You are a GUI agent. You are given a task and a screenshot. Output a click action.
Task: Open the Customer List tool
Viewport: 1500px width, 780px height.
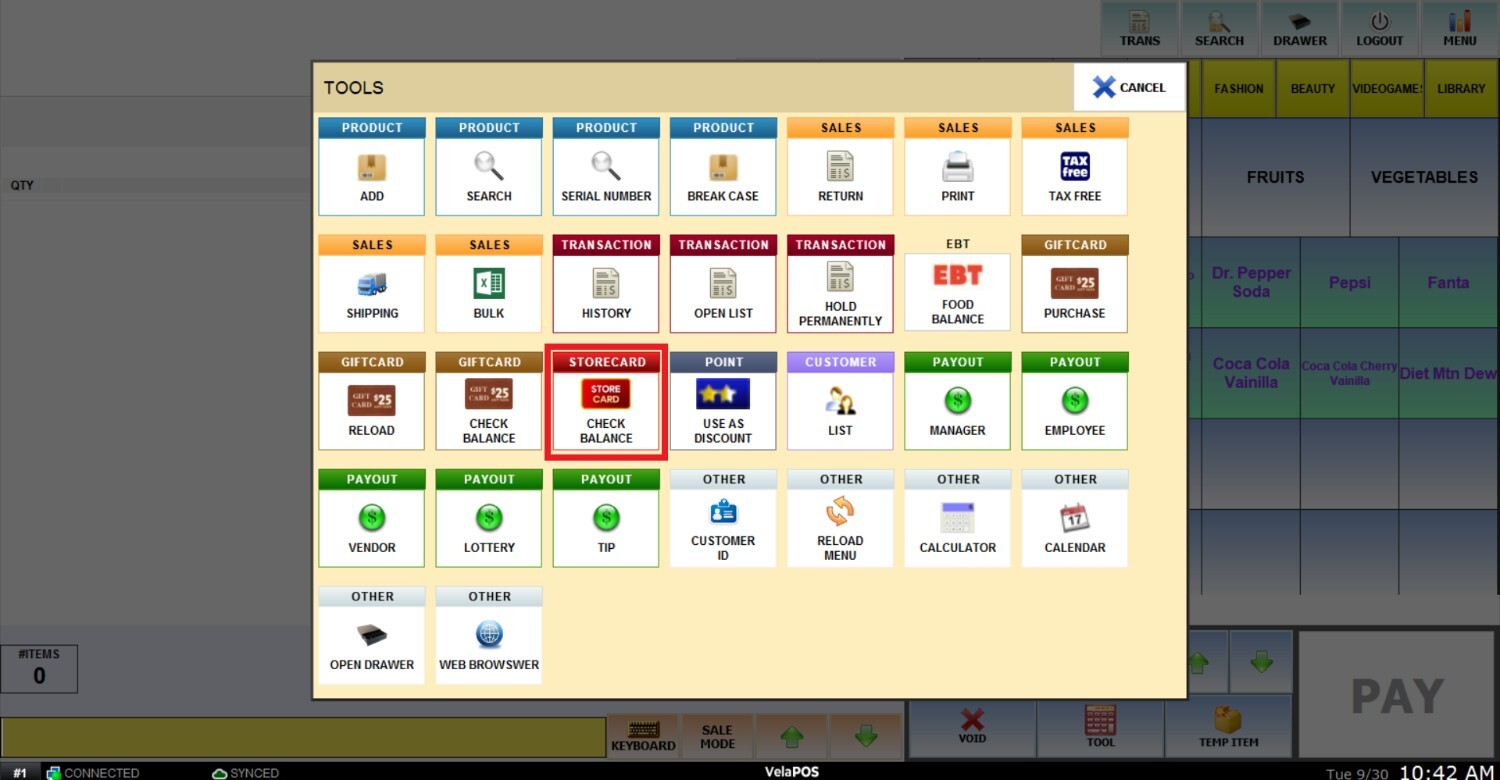(840, 410)
